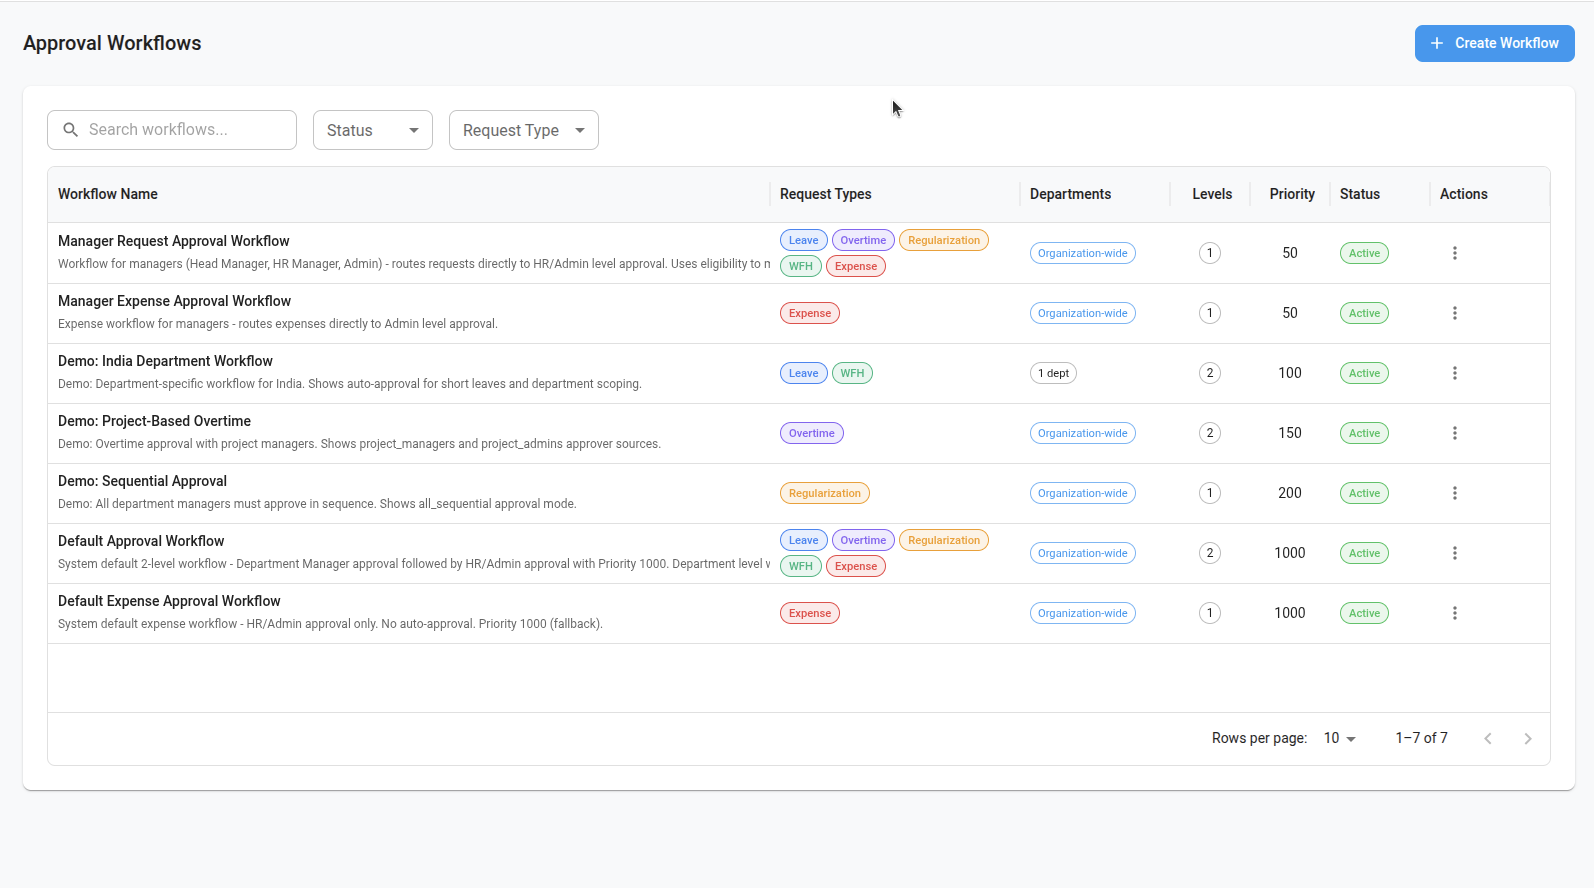Click actions icon for Demo: Sequential Approval

pos(1454,493)
